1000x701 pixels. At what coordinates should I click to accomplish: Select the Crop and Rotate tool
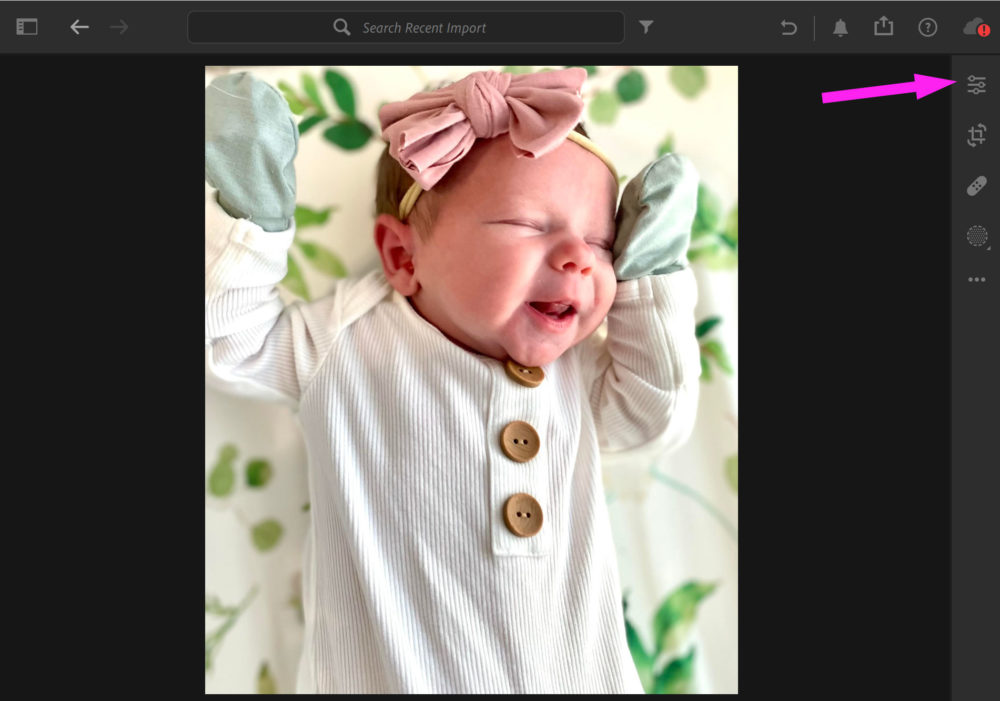tap(976, 135)
